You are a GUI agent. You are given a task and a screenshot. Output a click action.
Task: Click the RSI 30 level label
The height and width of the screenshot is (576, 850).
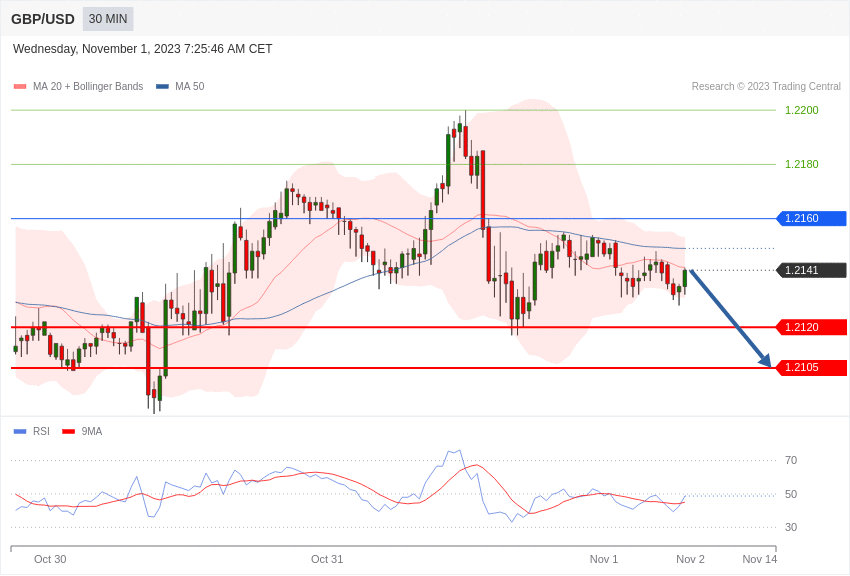[791, 527]
